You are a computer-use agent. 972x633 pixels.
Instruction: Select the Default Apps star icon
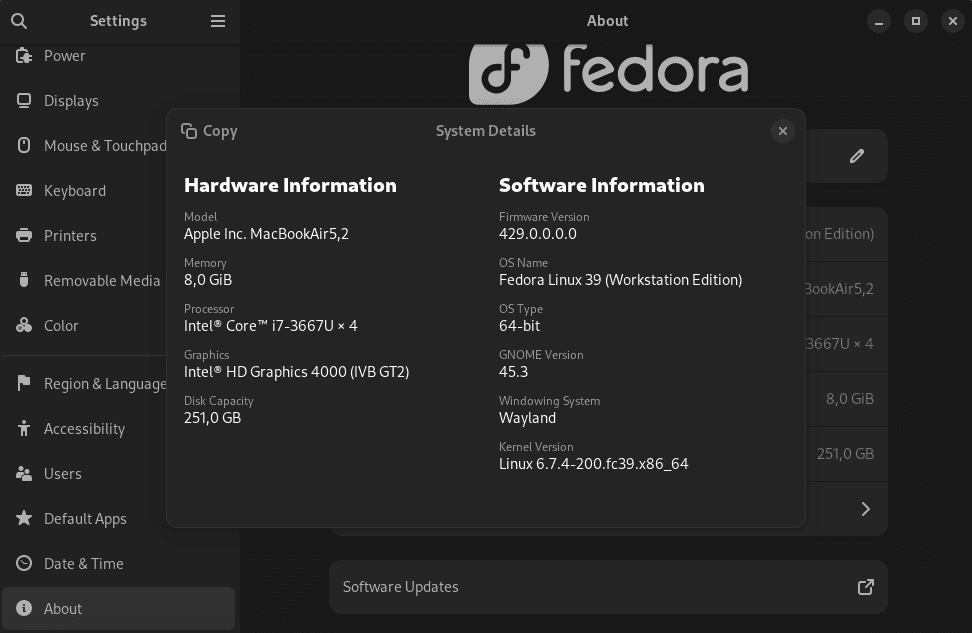(24, 518)
